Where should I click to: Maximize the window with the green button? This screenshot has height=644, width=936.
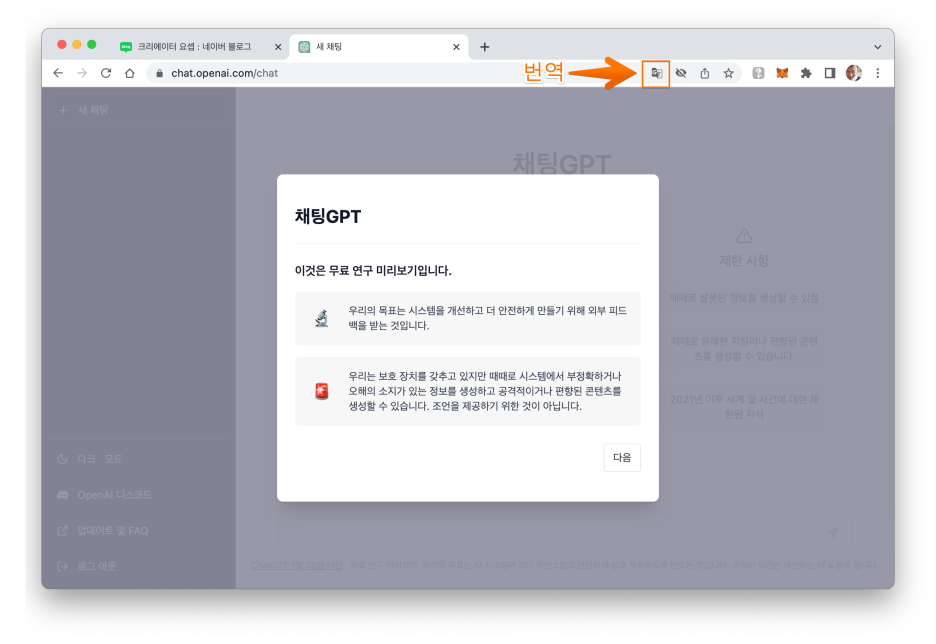91,44
